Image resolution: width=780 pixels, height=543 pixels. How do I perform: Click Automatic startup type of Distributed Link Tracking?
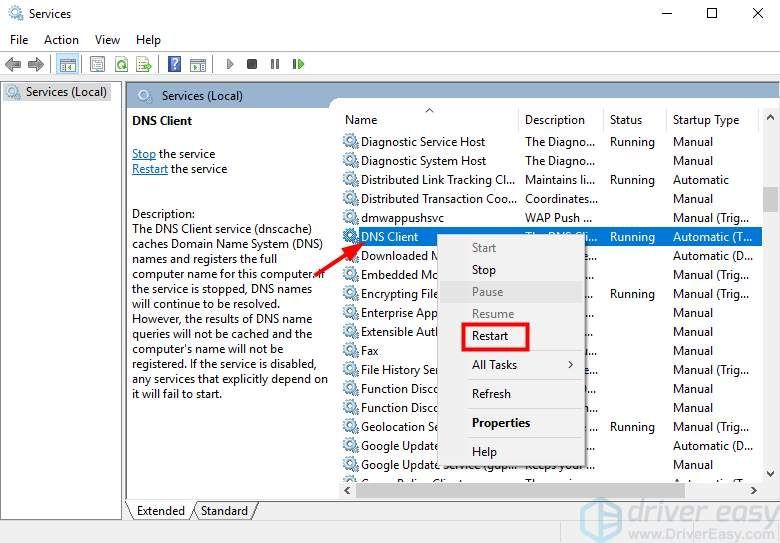pyautogui.click(x=700, y=180)
